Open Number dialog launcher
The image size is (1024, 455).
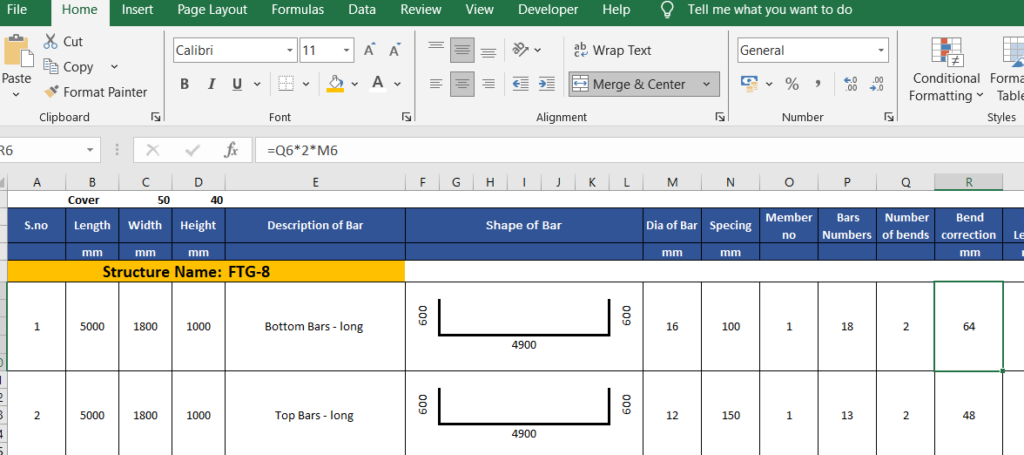(x=889, y=117)
